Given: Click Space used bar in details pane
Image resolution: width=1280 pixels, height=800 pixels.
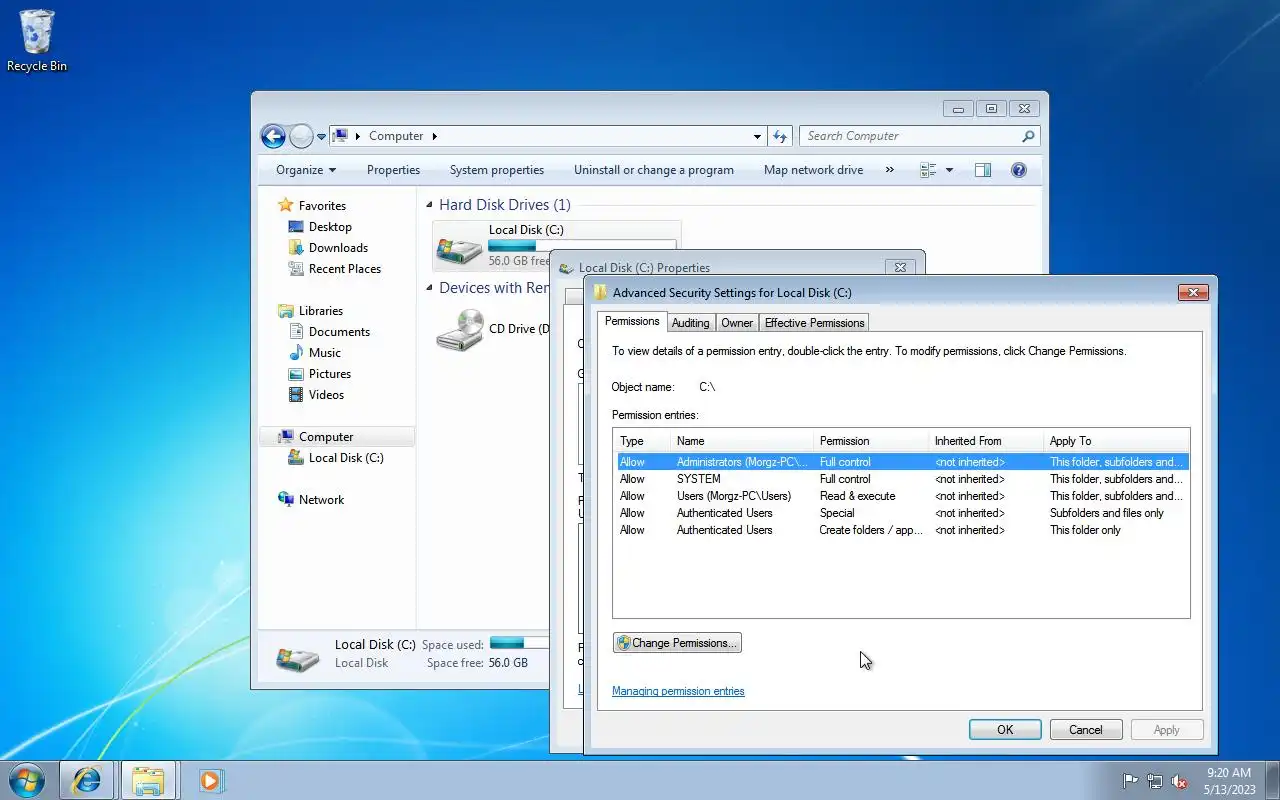Looking at the screenshot, I should tap(518, 643).
